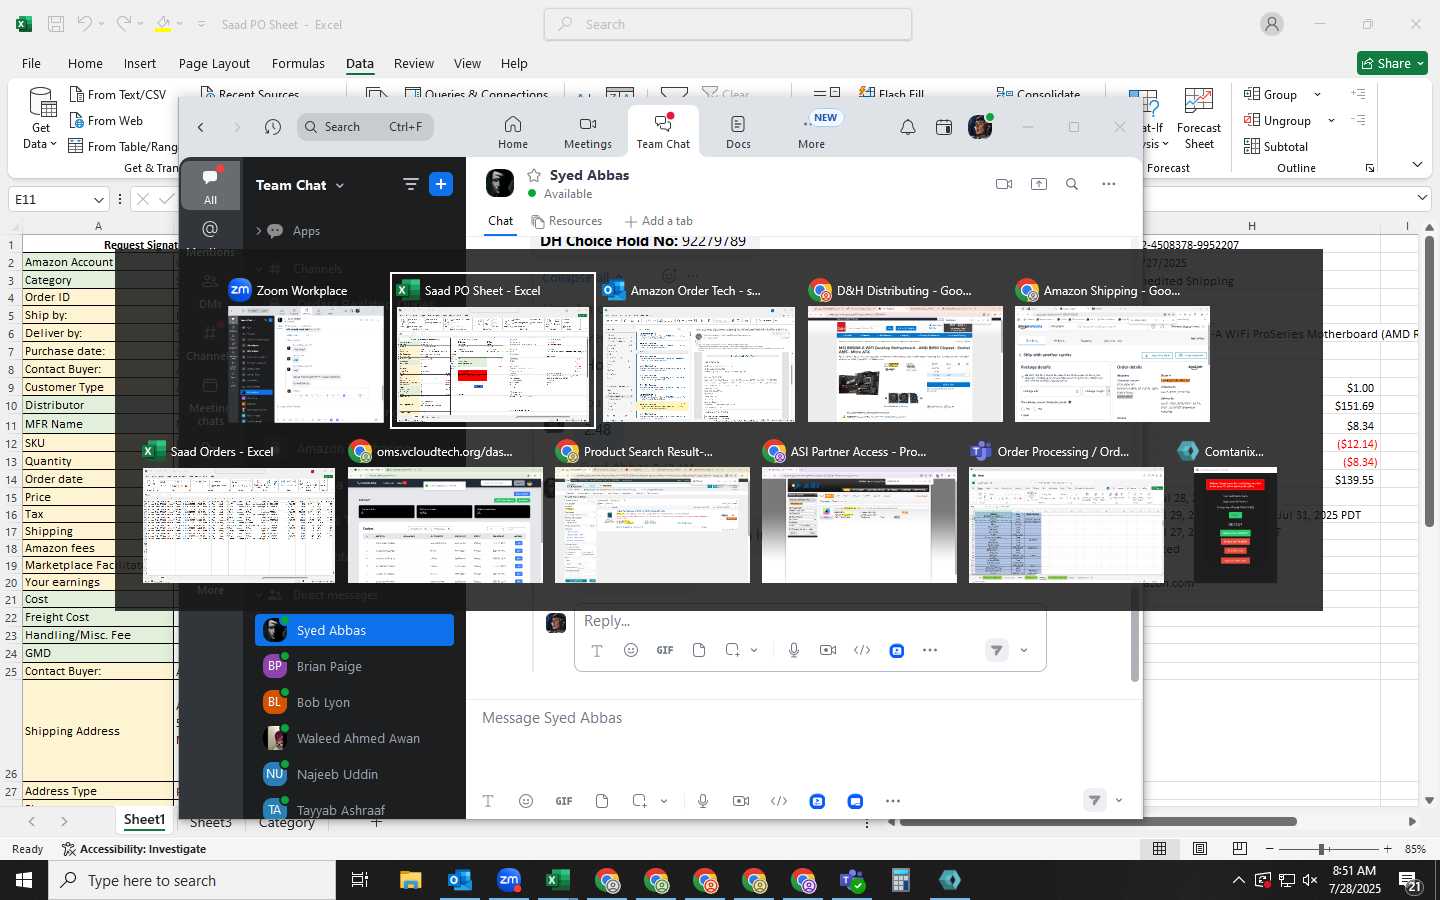
Task: Open Outlook from the taskbar
Action: pos(460,880)
